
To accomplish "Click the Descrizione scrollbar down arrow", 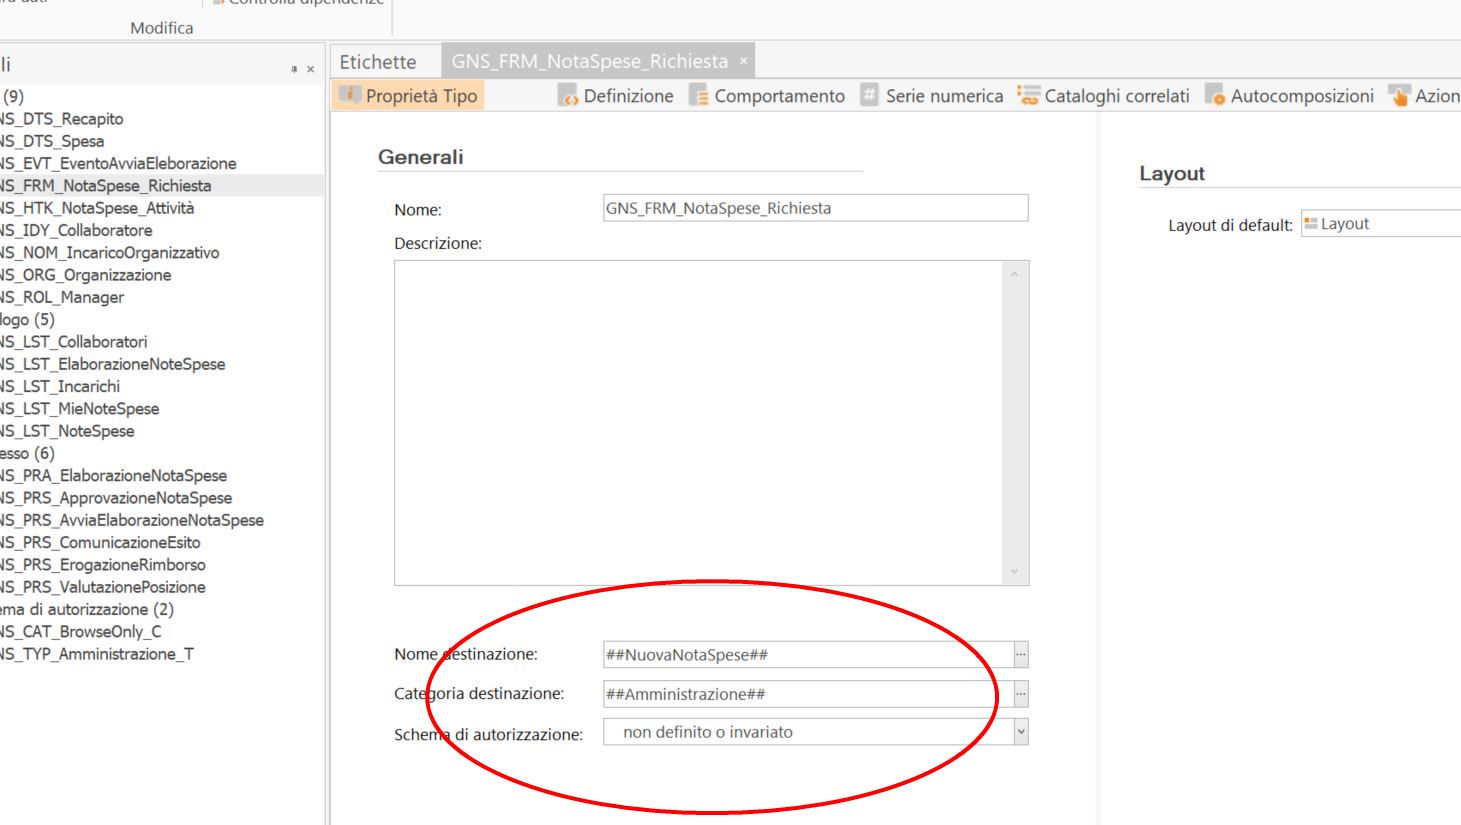I will coord(1014,571).
